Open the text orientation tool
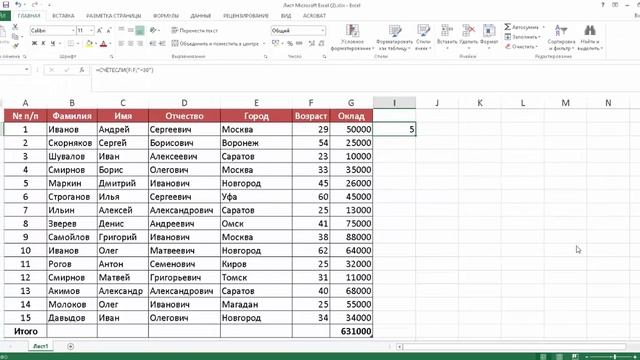This screenshot has height=360, width=640. coord(153,30)
